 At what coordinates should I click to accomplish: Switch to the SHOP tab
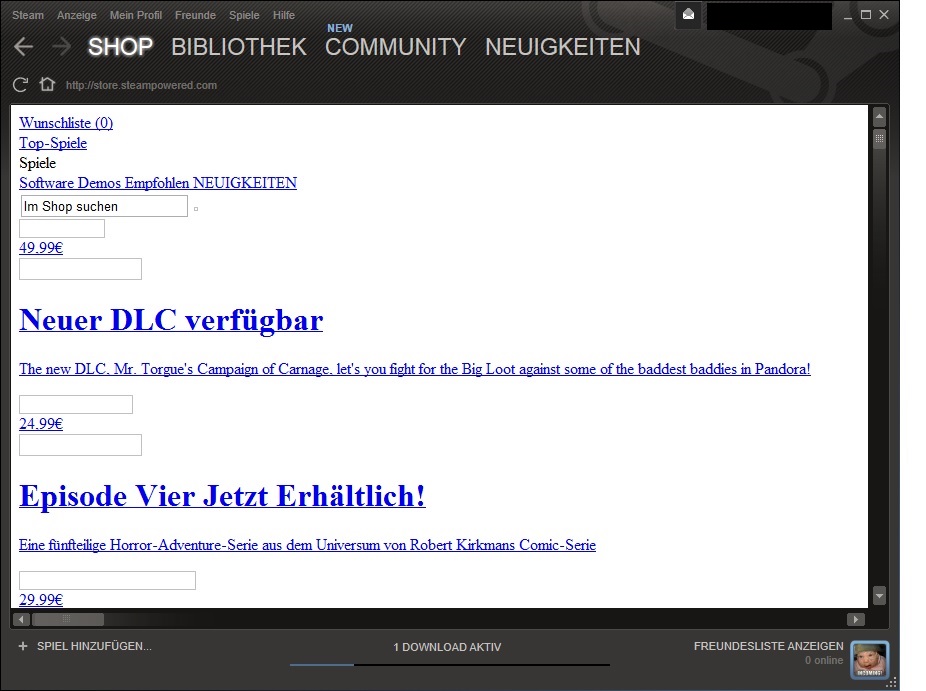120,47
